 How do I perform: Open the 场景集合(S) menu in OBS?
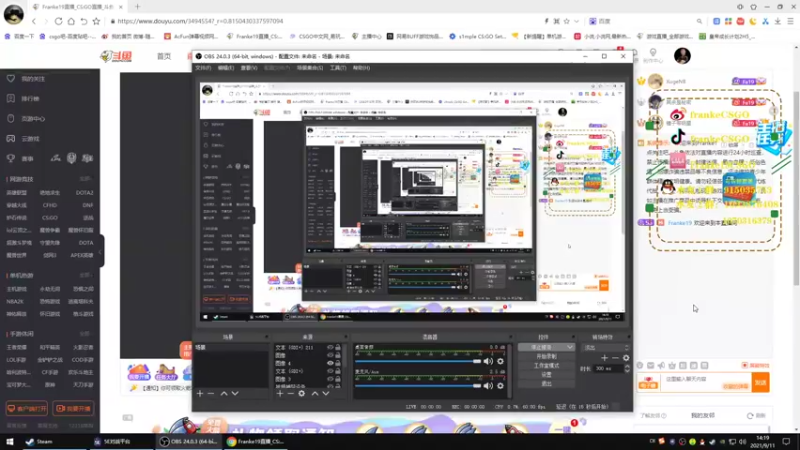310,68
